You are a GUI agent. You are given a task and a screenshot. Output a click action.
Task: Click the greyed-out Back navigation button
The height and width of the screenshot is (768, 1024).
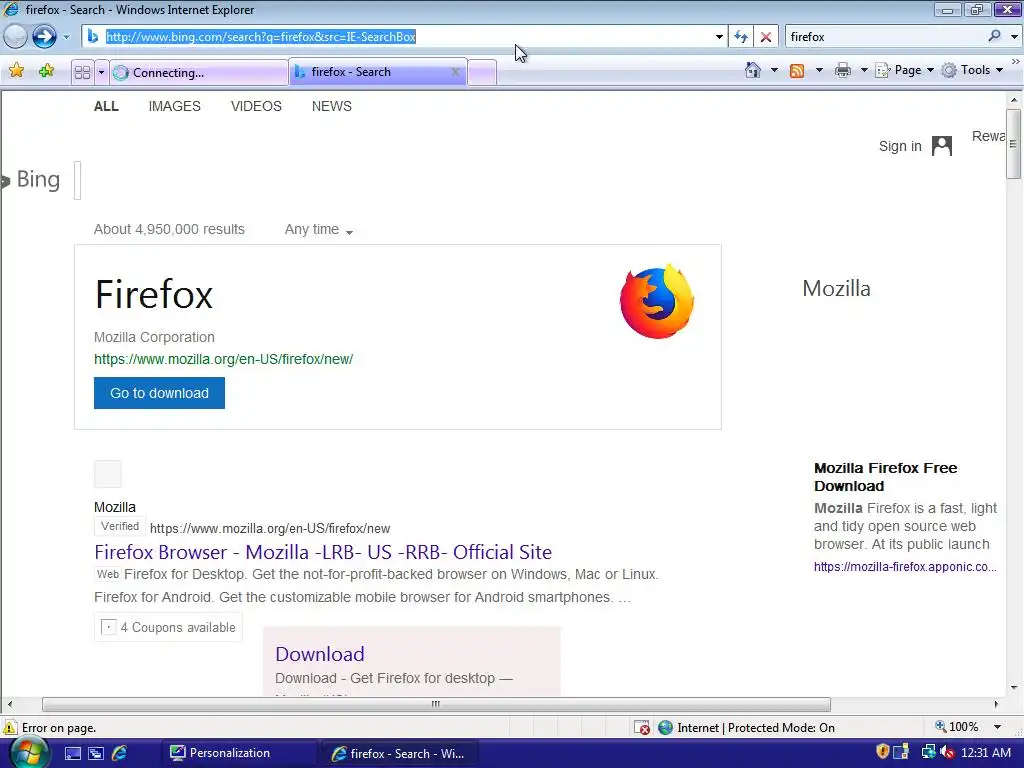click(x=15, y=37)
